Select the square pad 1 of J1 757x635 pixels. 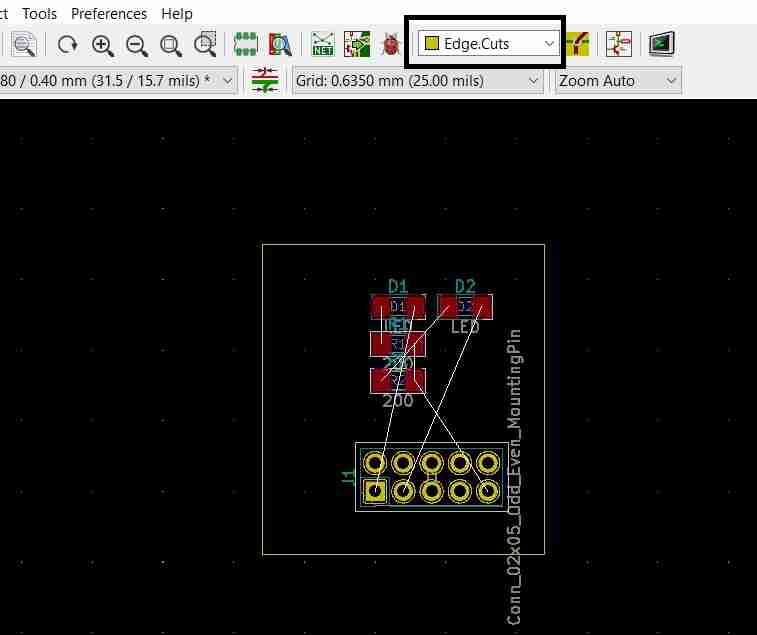pos(375,492)
